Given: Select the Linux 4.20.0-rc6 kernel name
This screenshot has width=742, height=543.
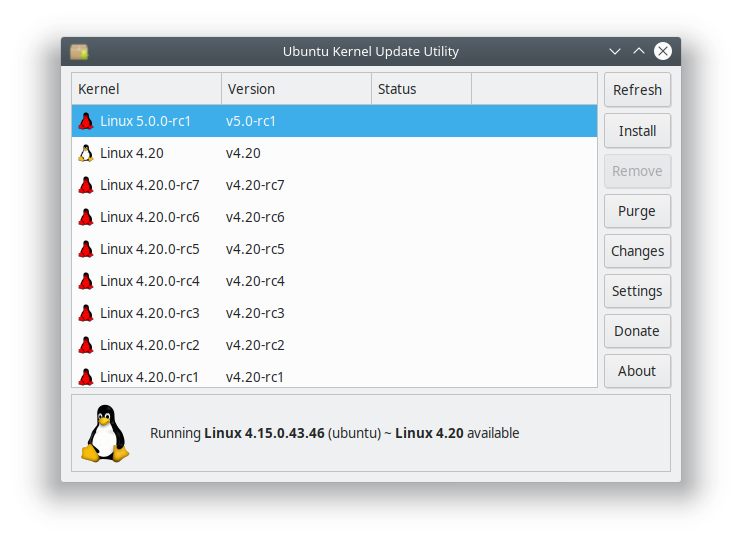Looking at the screenshot, I should point(150,217).
